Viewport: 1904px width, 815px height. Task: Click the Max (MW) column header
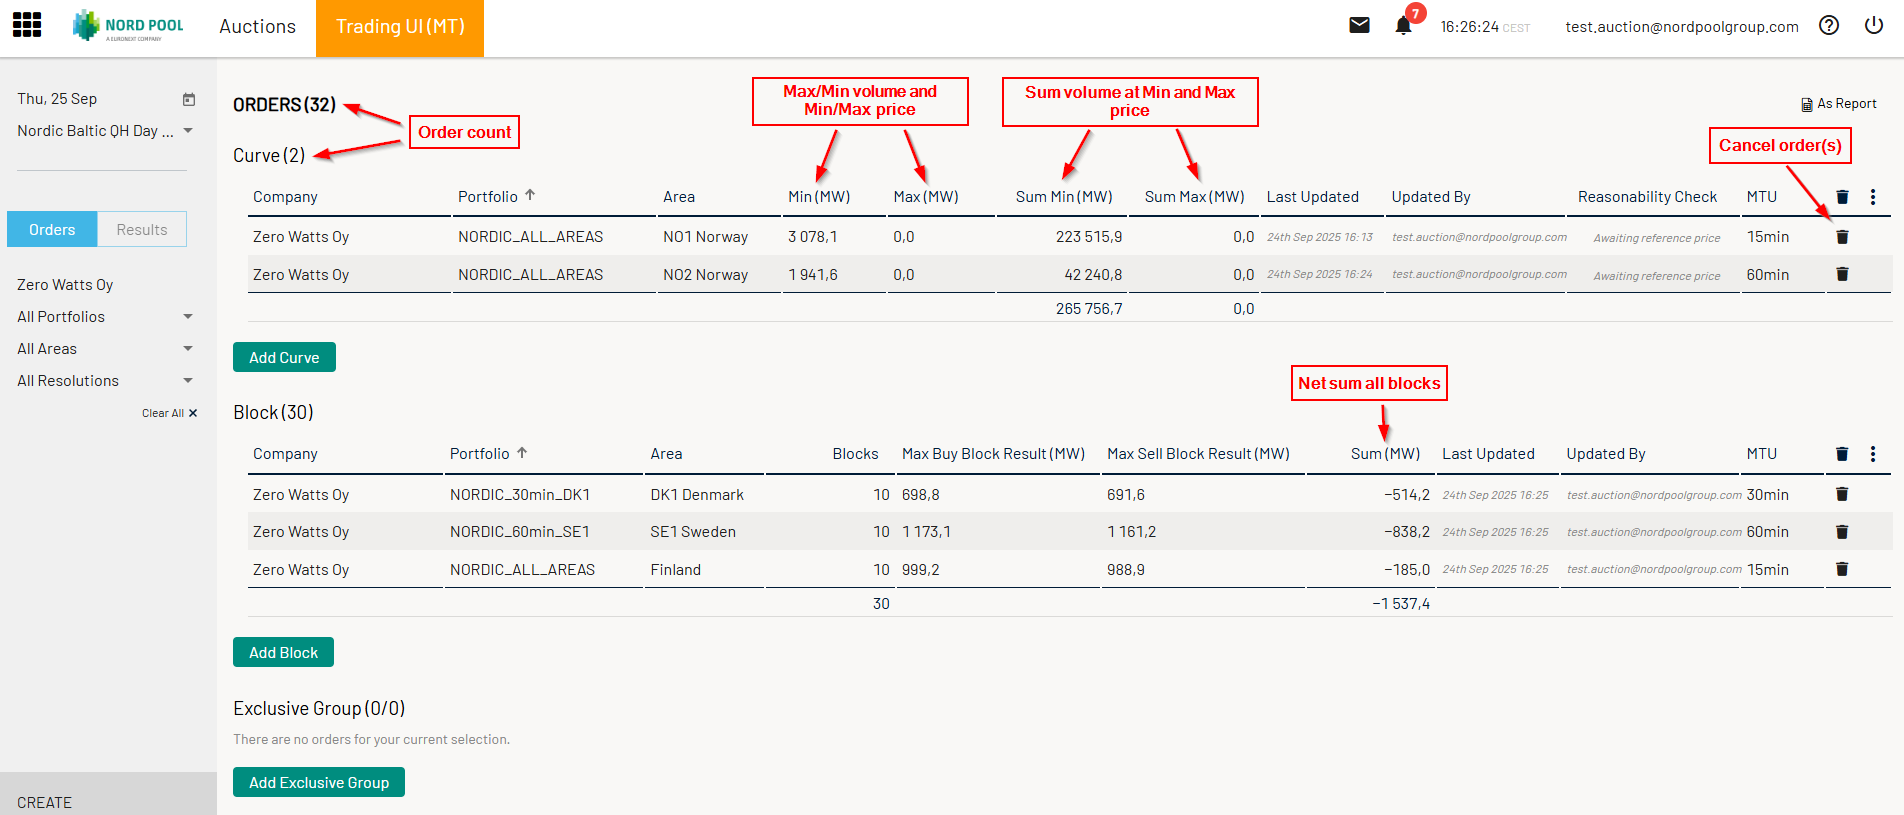[x=926, y=197]
